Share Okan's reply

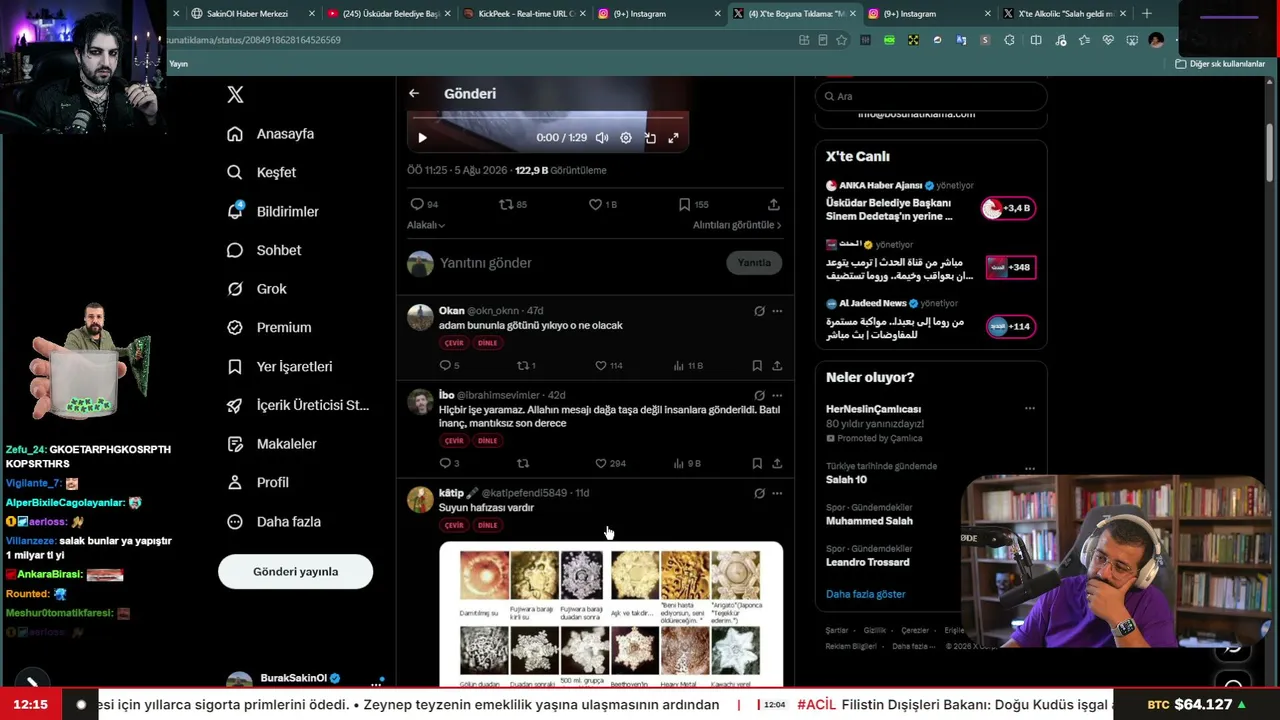[777, 366]
